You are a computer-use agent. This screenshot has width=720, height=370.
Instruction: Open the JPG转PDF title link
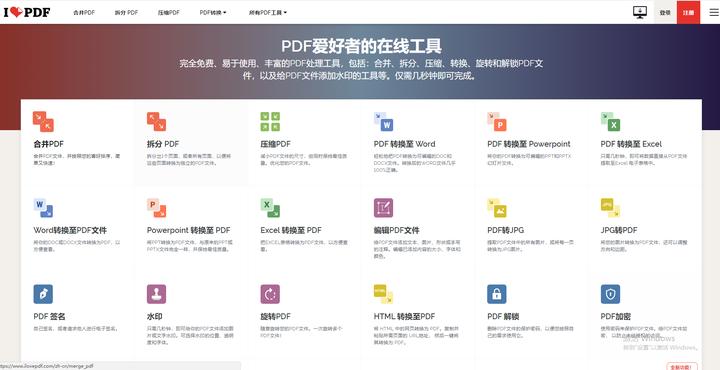[619, 230]
